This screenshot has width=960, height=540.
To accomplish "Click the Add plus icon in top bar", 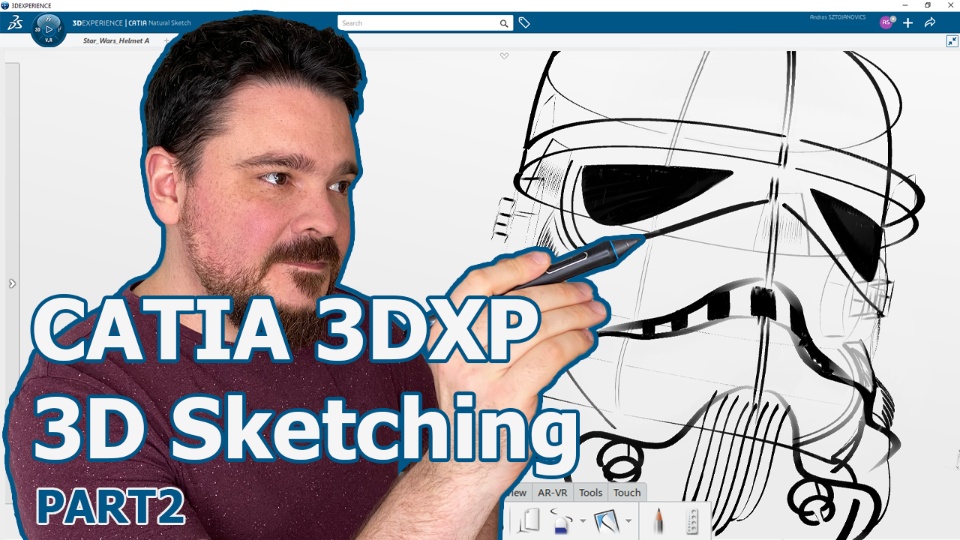I will 908,23.
